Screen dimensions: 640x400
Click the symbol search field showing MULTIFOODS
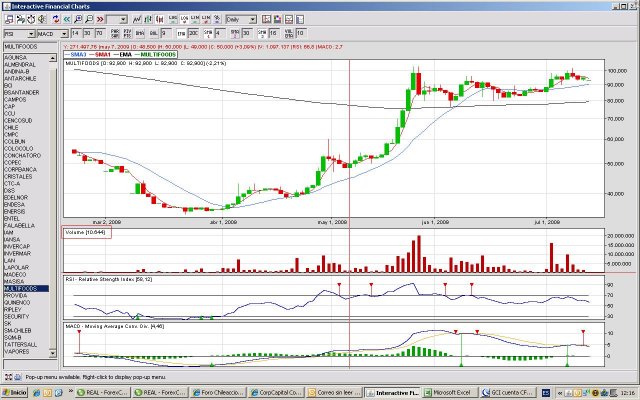30,47
